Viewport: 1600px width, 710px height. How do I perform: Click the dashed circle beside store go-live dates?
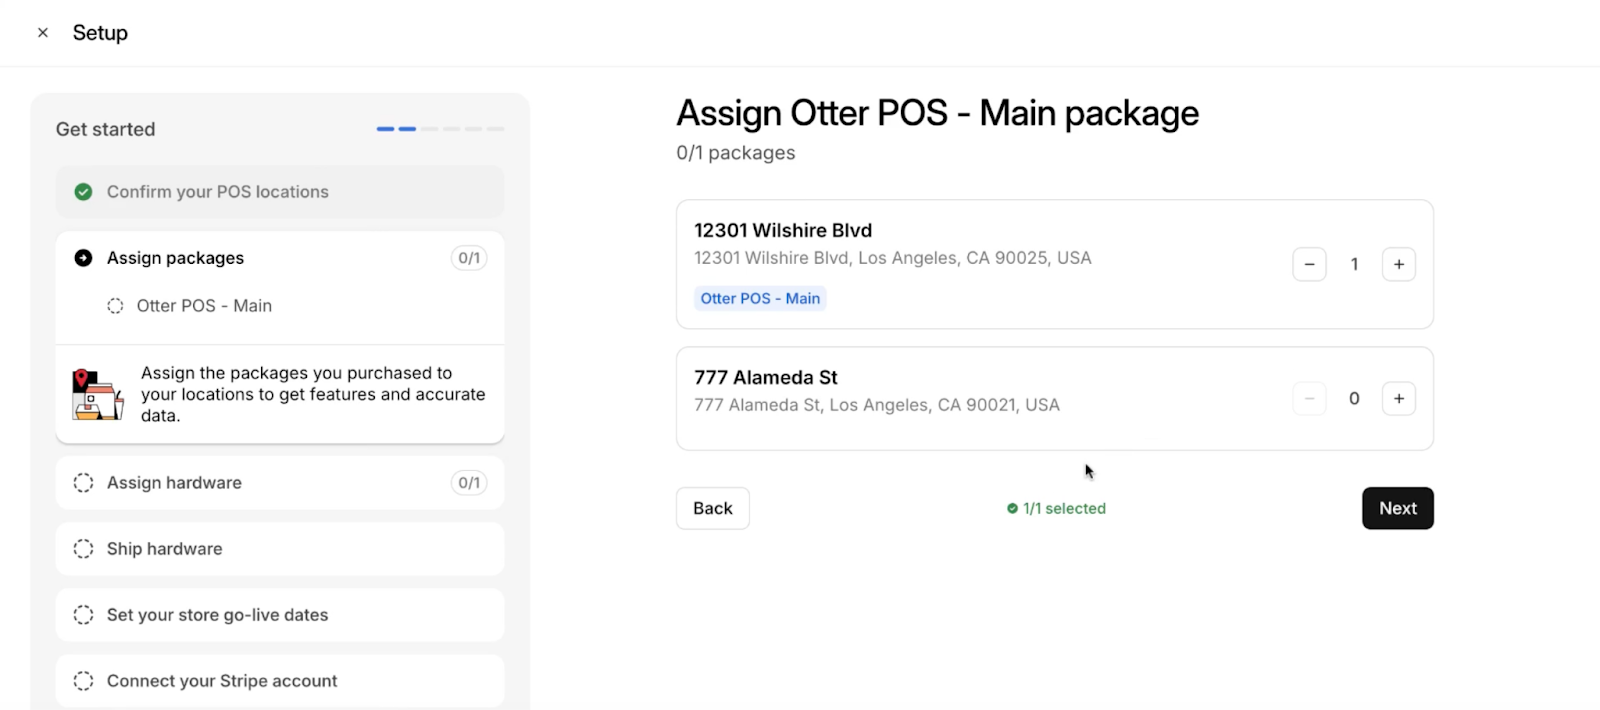pos(84,615)
